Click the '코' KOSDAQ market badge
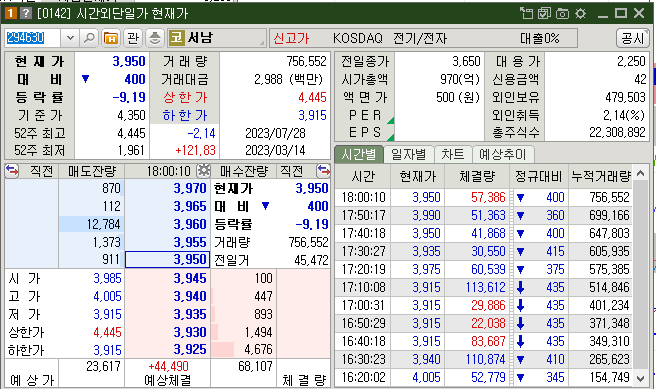The image size is (656, 389). (177, 38)
